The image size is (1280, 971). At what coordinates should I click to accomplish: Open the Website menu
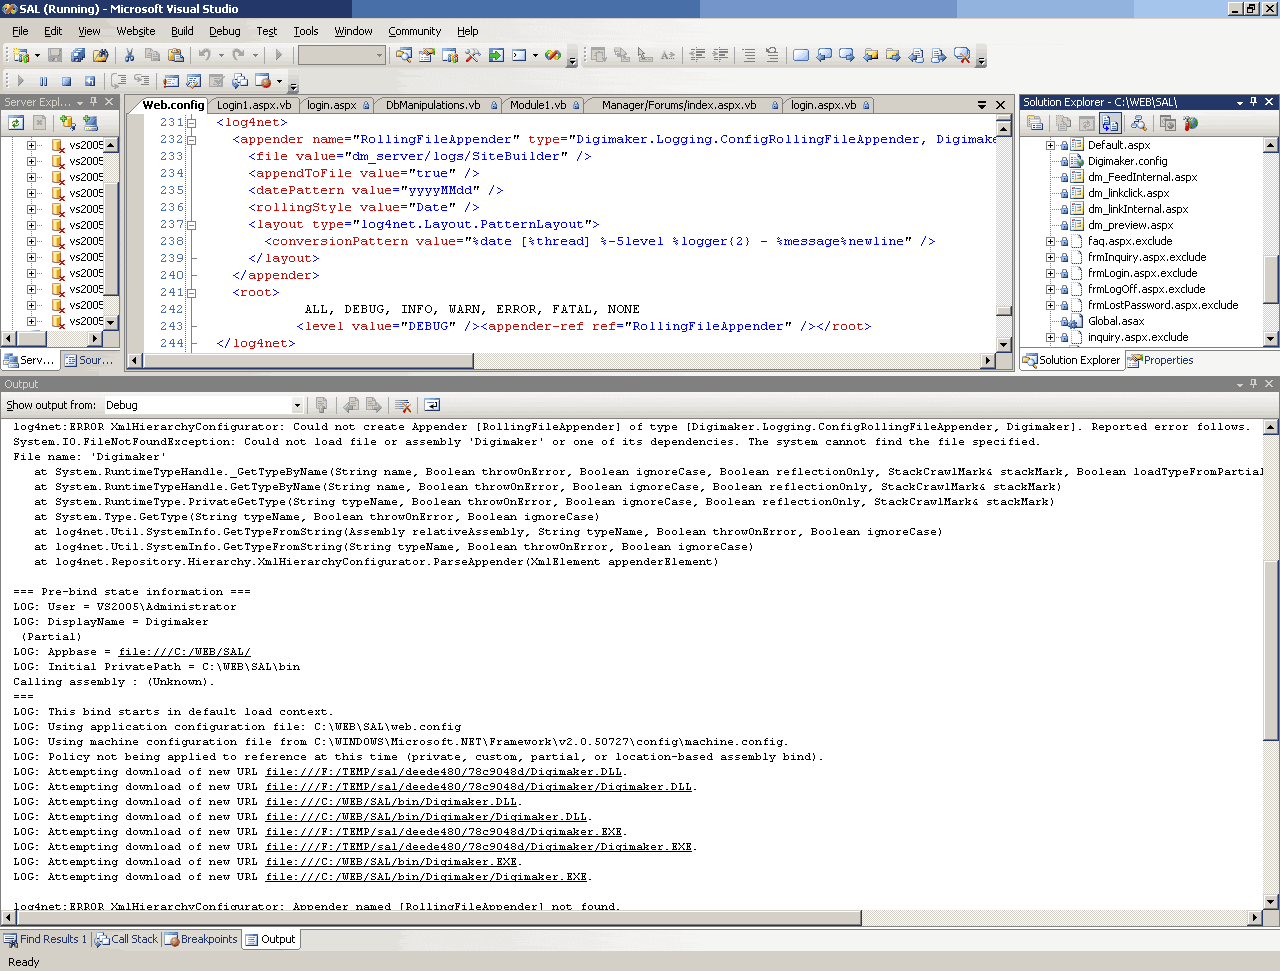tap(136, 31)
